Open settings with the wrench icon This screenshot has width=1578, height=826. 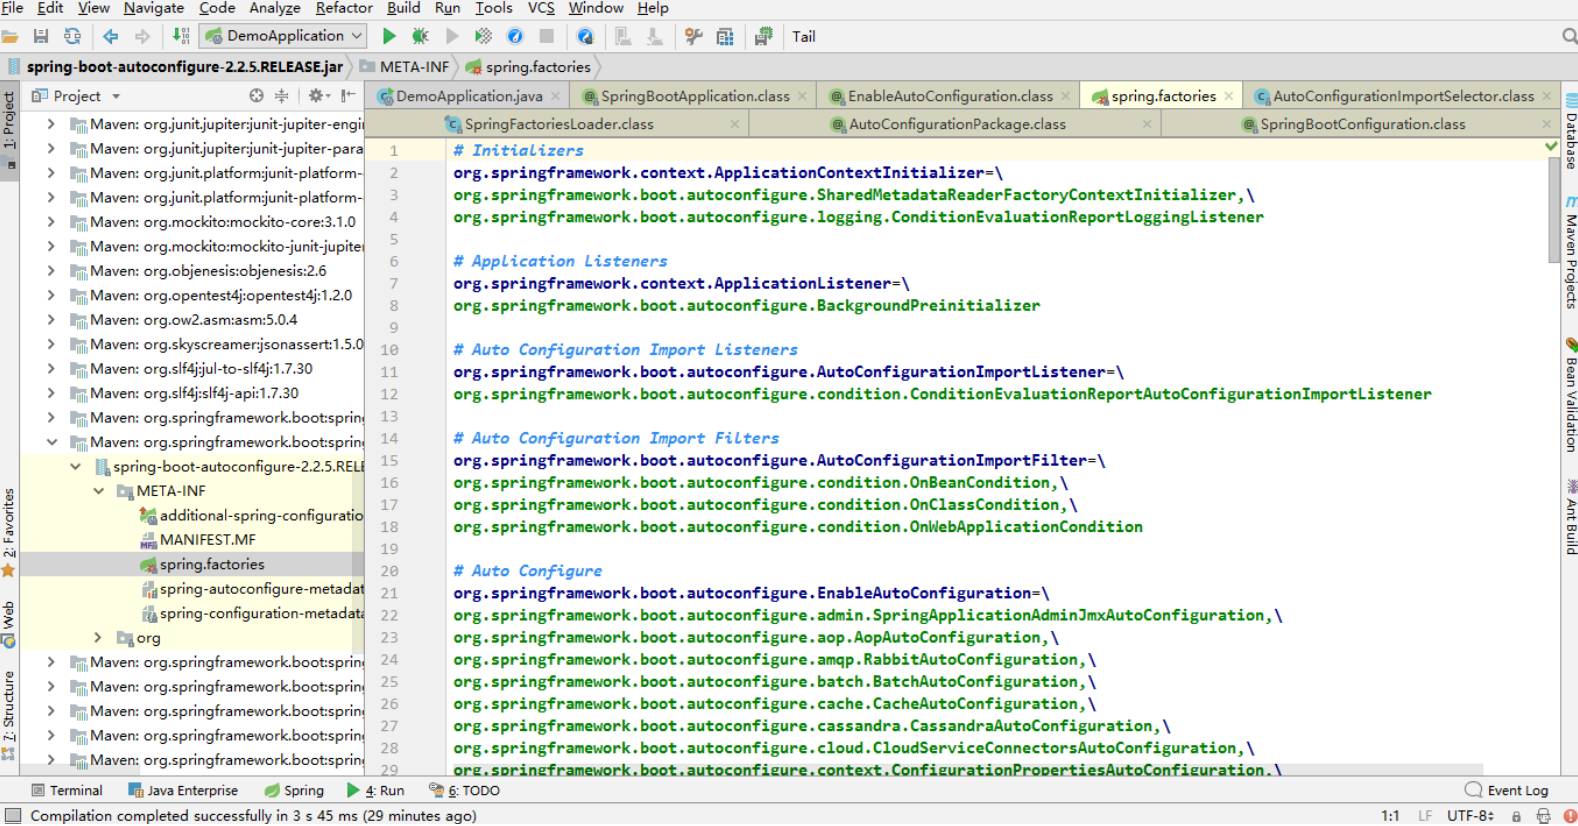pos(693,37)
